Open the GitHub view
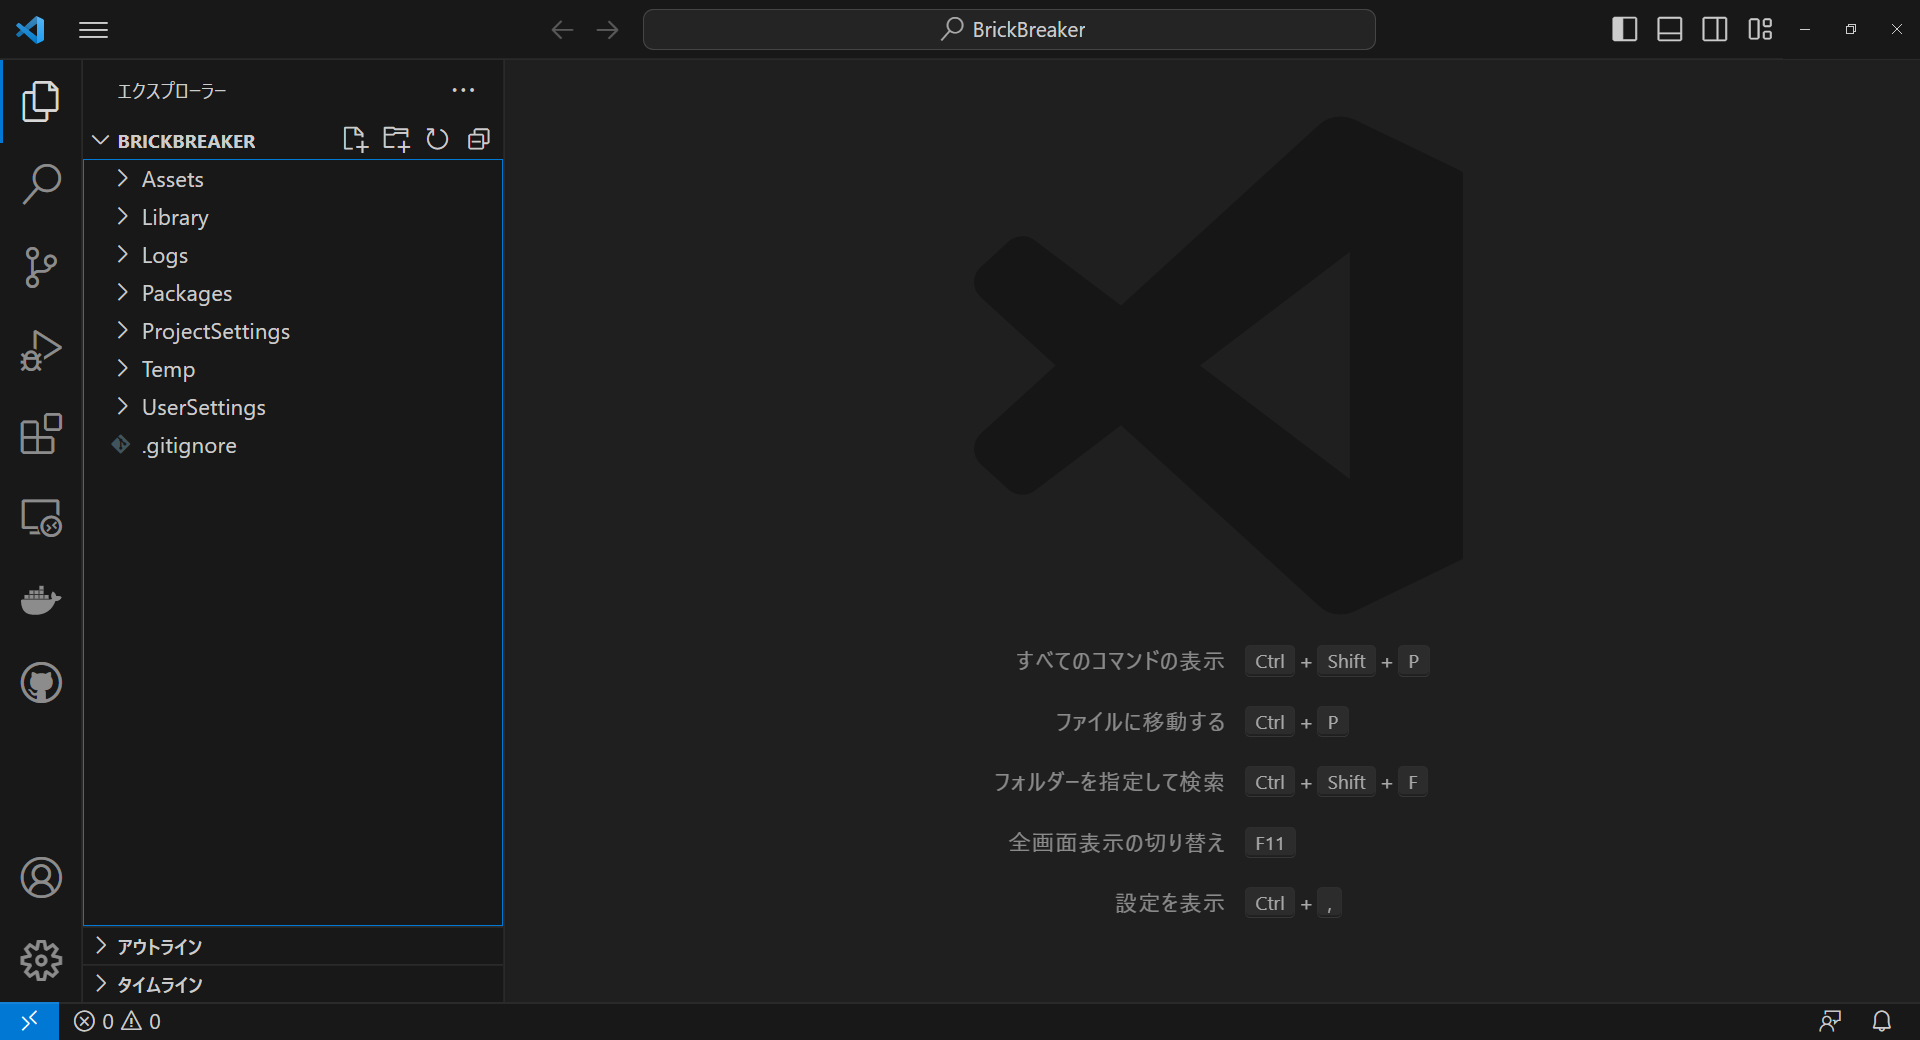Viewport: 1920px width, 1040px height. pos(41,683)
